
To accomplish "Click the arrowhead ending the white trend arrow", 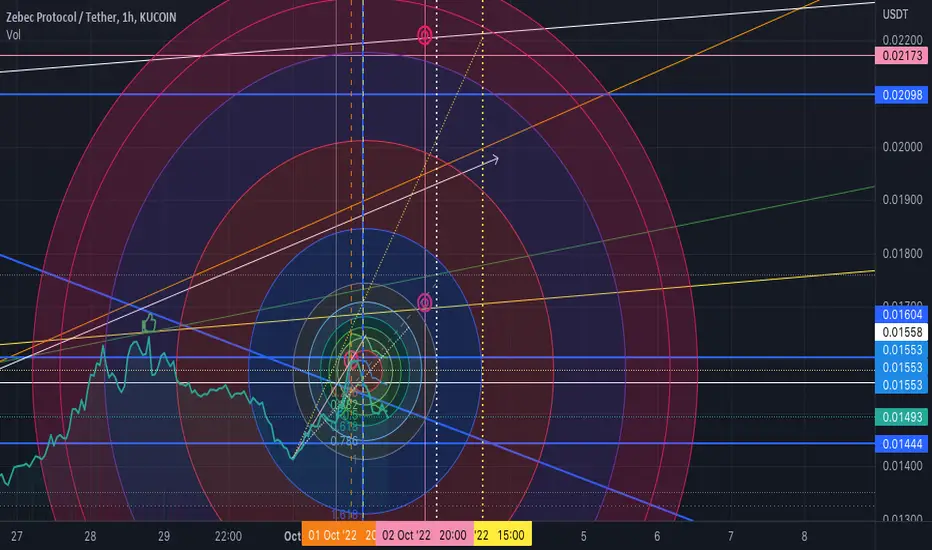I will (x=493, y=159).
